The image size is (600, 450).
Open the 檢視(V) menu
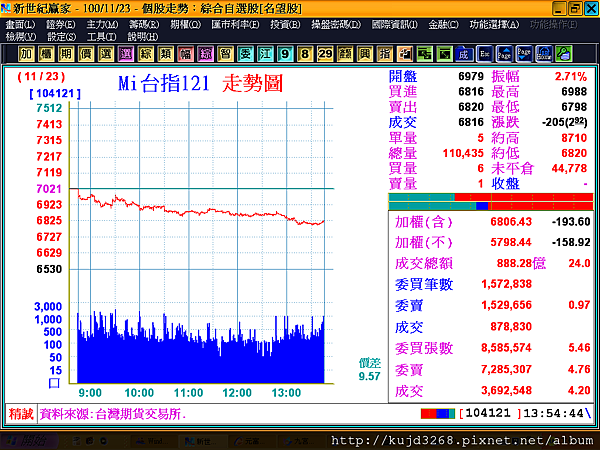tap(21, 37)
